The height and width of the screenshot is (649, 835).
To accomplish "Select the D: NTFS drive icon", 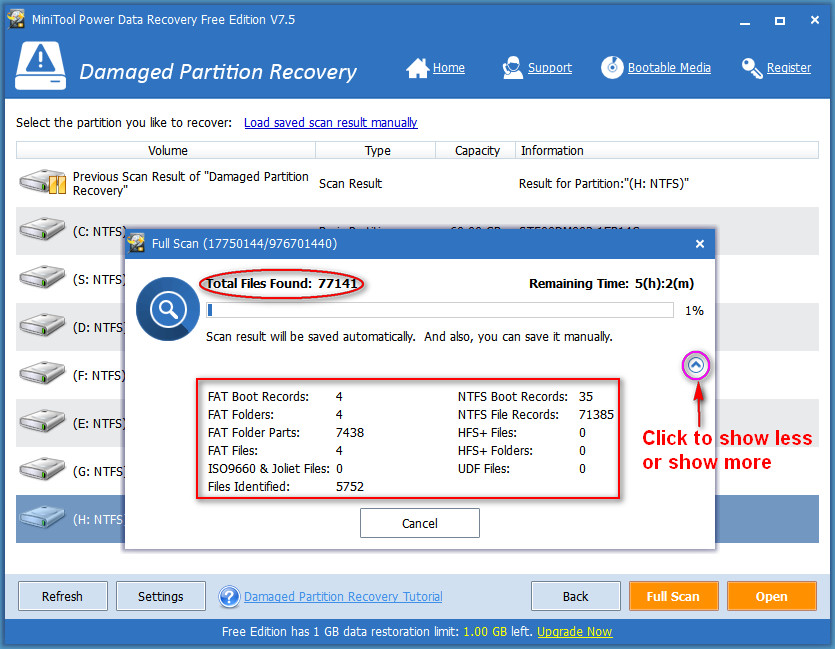I will coord(42,325).
